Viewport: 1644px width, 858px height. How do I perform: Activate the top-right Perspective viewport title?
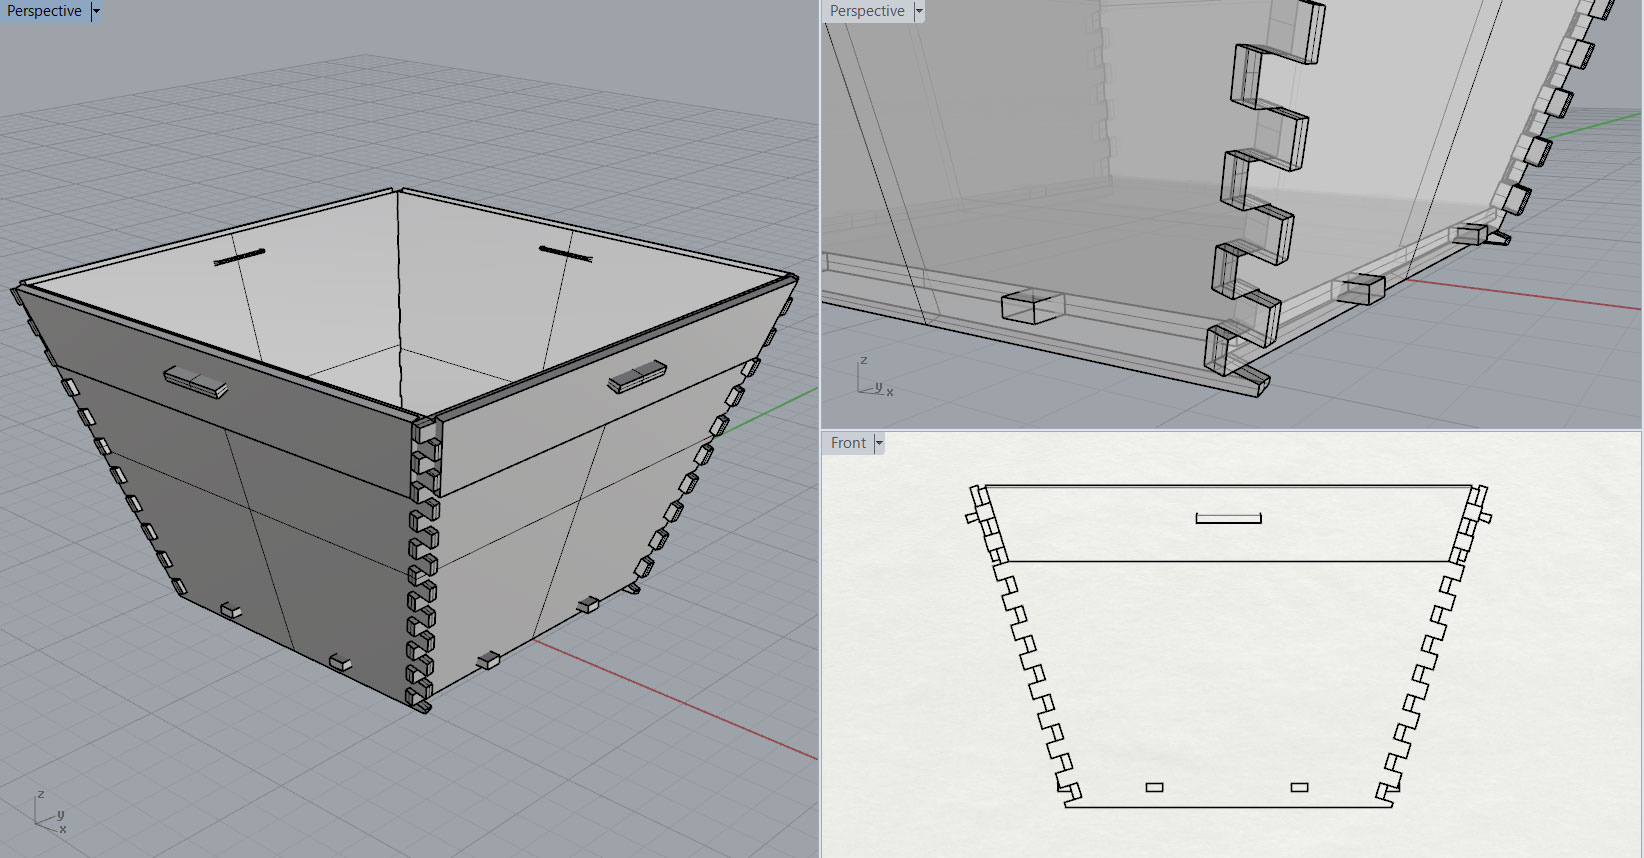click(866, 11)
